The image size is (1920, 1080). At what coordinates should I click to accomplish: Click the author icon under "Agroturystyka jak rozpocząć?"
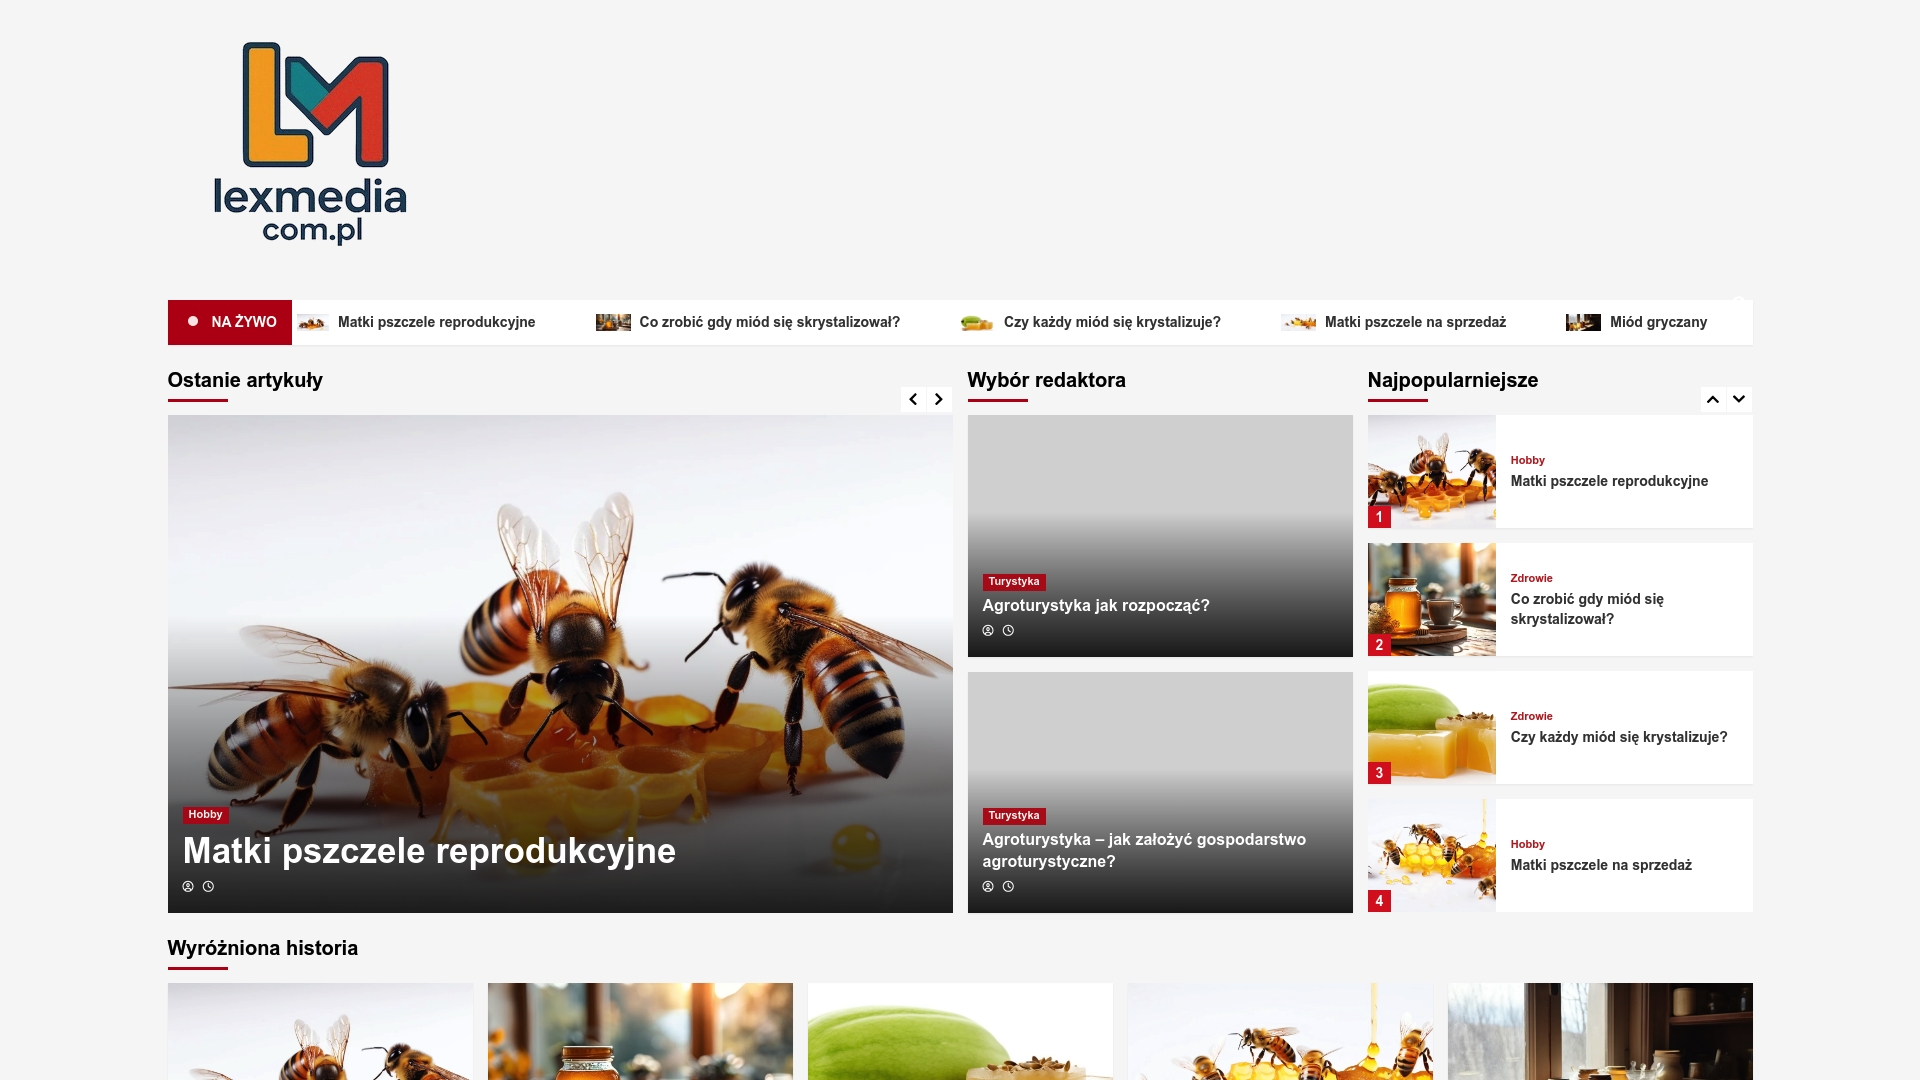coord(988,630)
